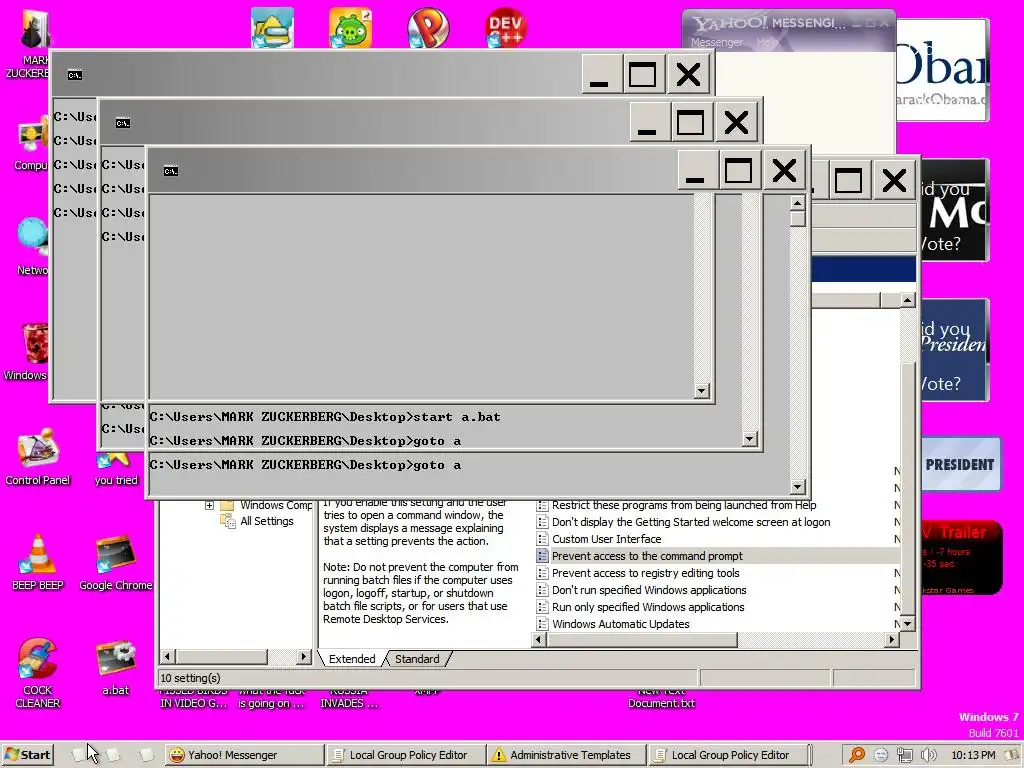Screen dimensions: 1024x768
Task: Click the smiley face tray icon
Action: pyautogui.click(x=880, y=755)
